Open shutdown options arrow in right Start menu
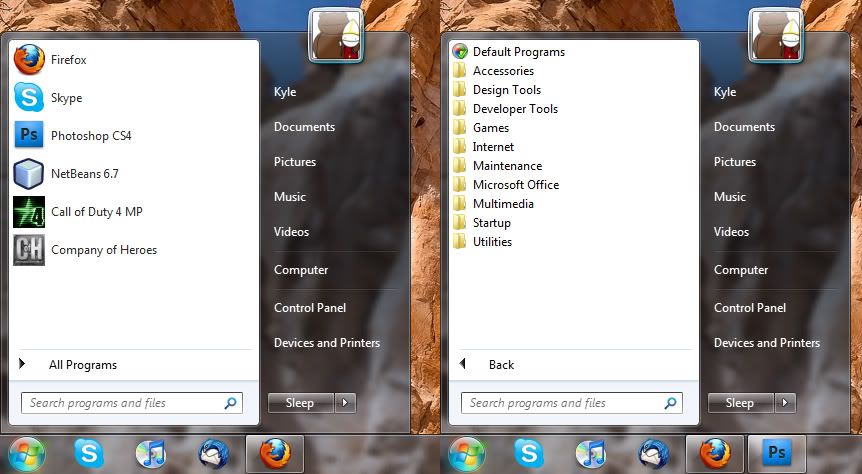 pyautogui.click(x=785, y=403)
